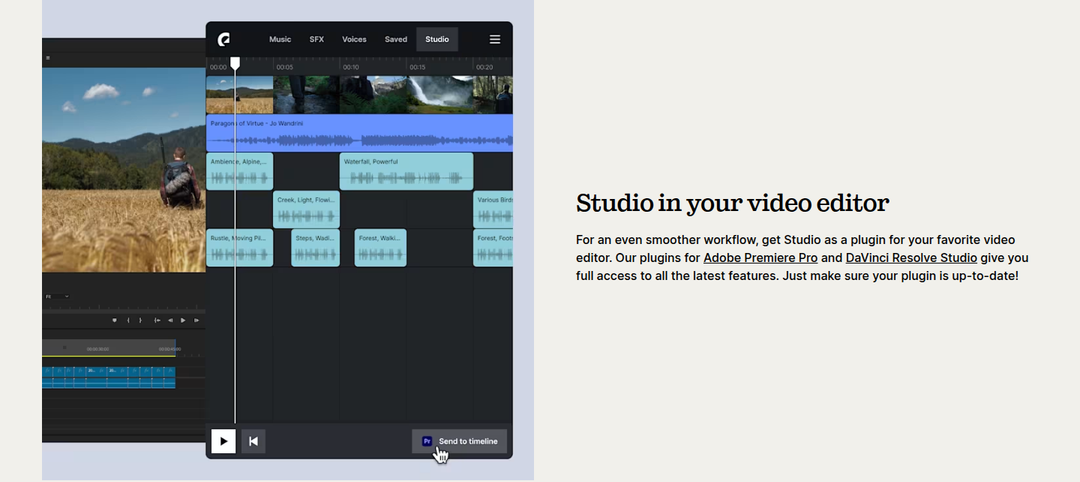
Task: Switch to the SFX tab
Action: 317,39
